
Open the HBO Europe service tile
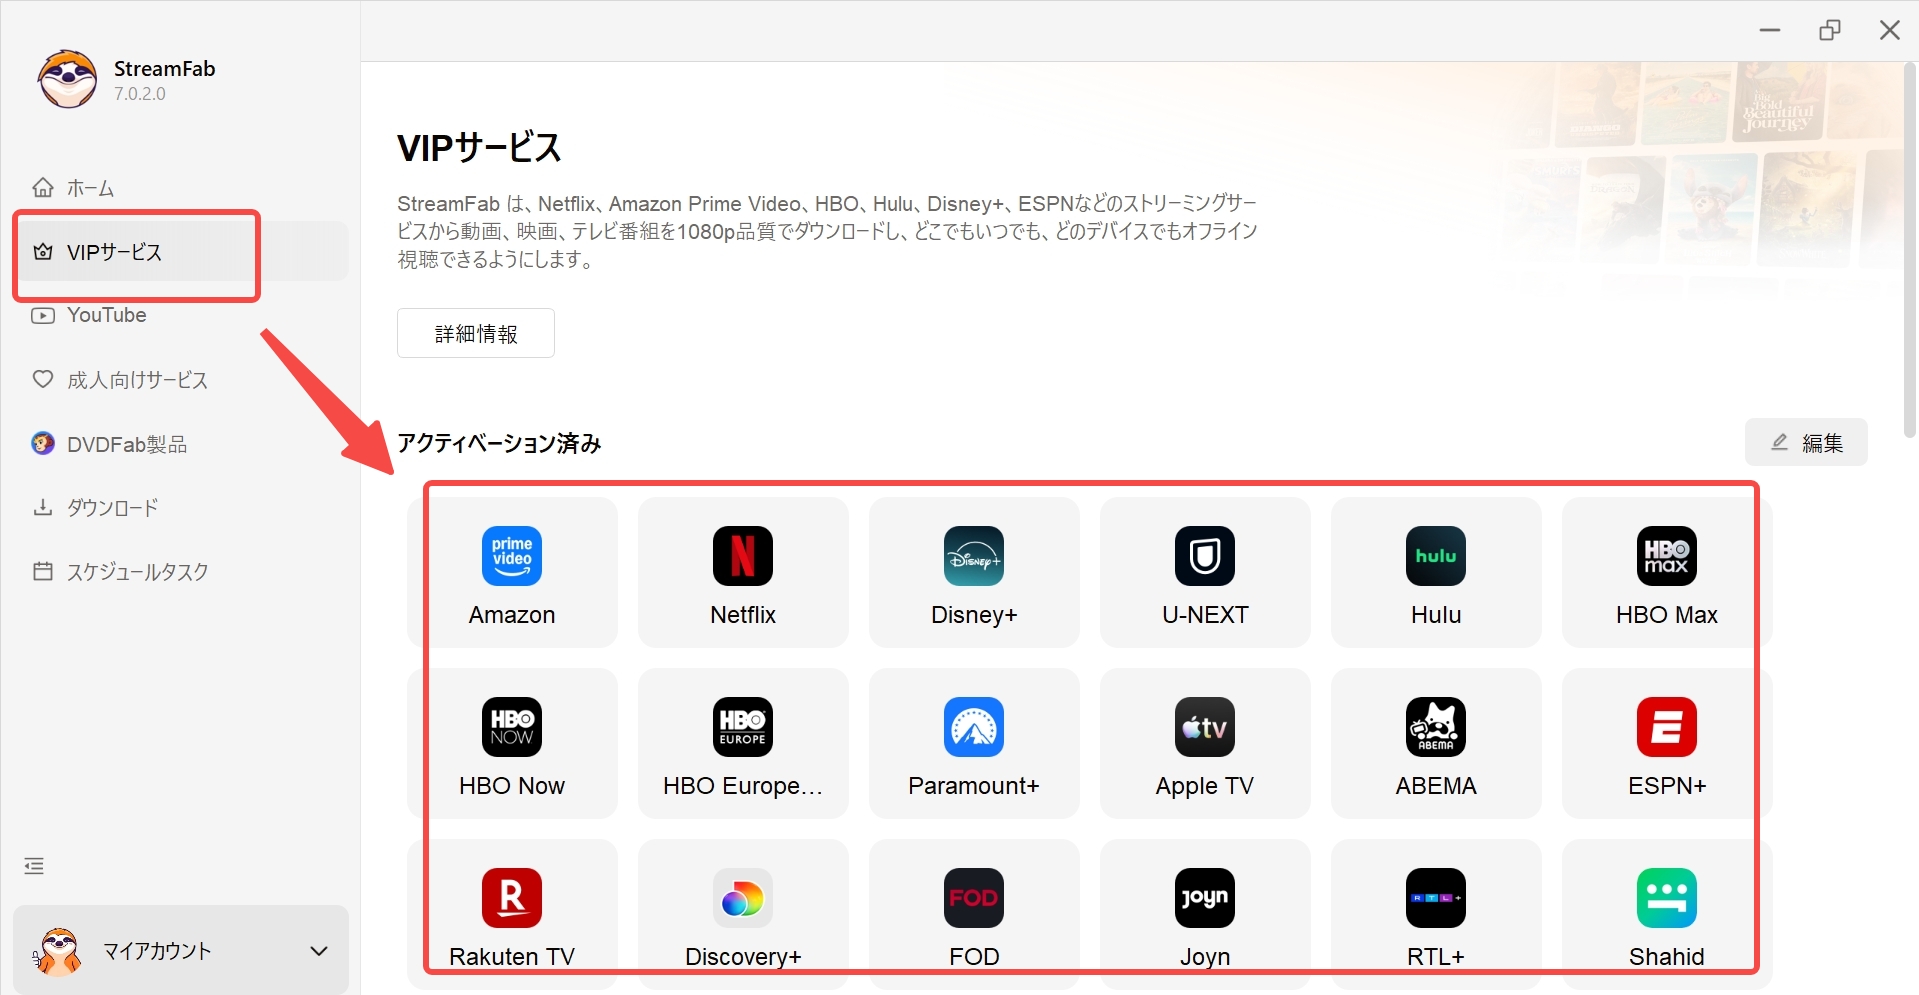click(743, 743)
